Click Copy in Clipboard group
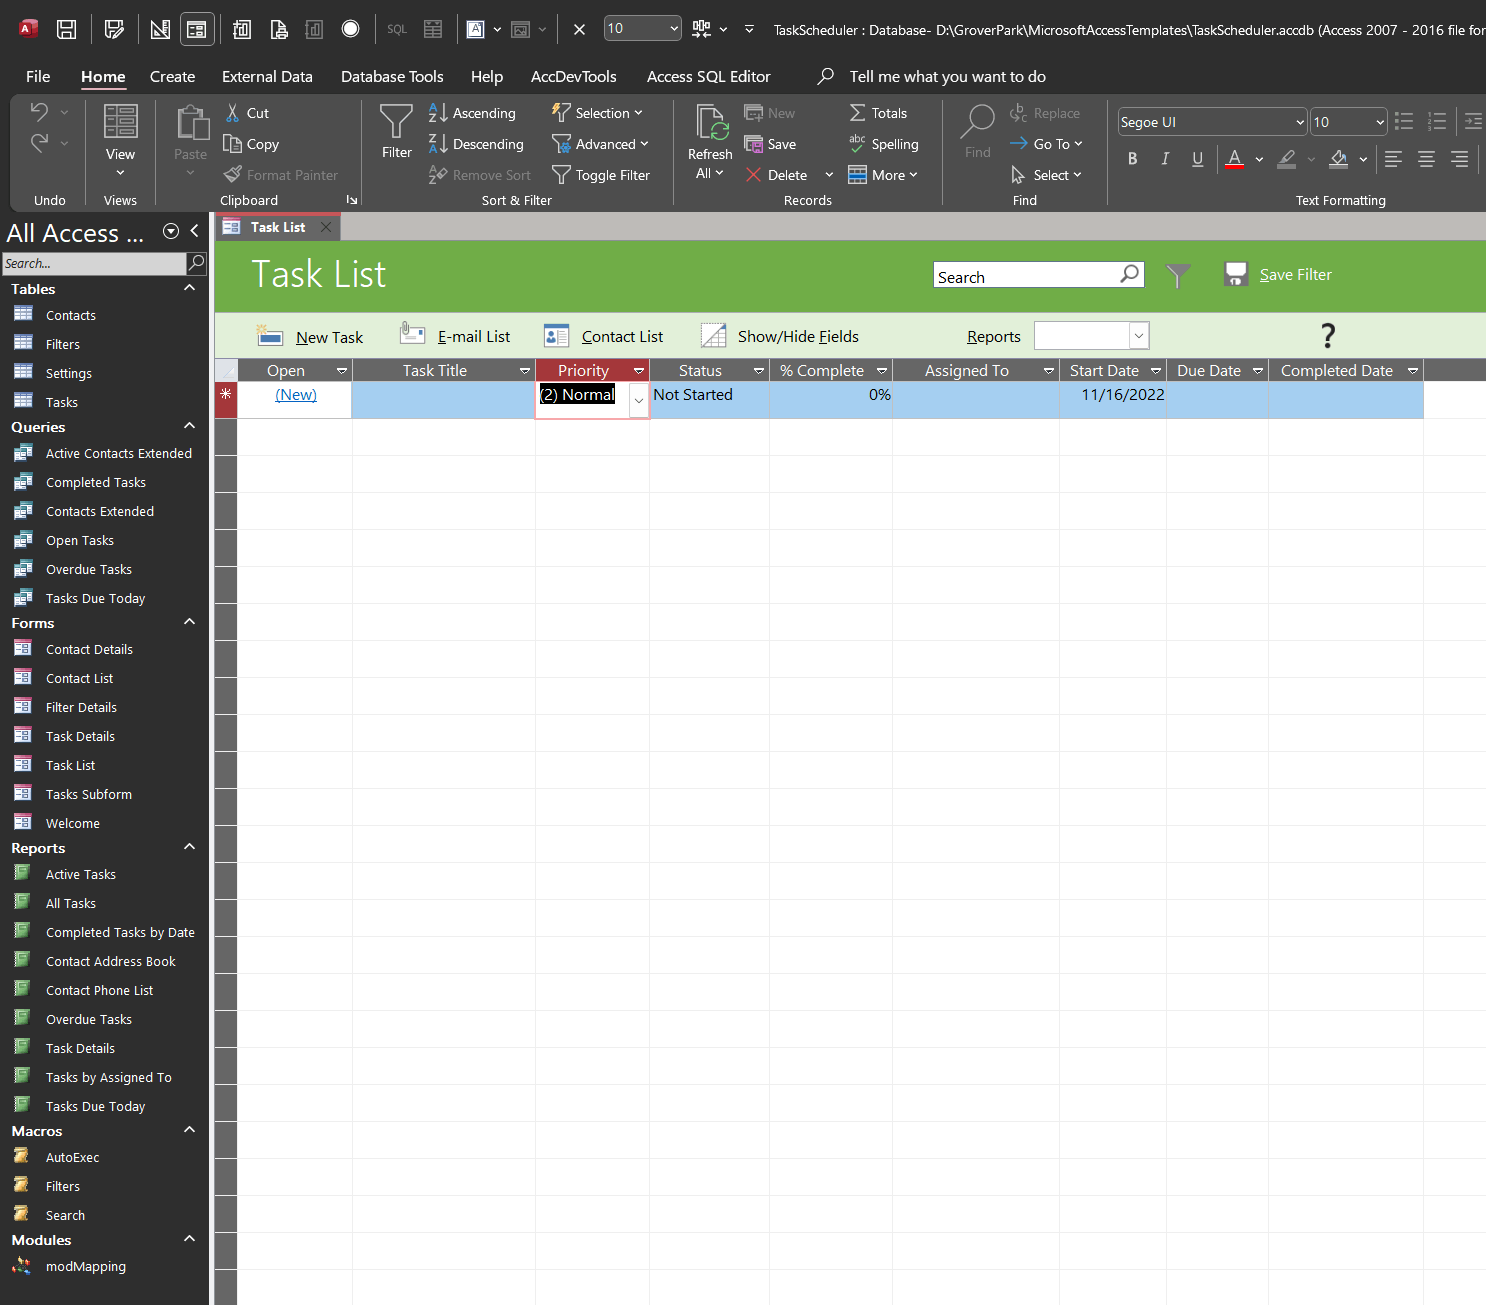This screenshot has height=1305, width=1486. (251, 144)
